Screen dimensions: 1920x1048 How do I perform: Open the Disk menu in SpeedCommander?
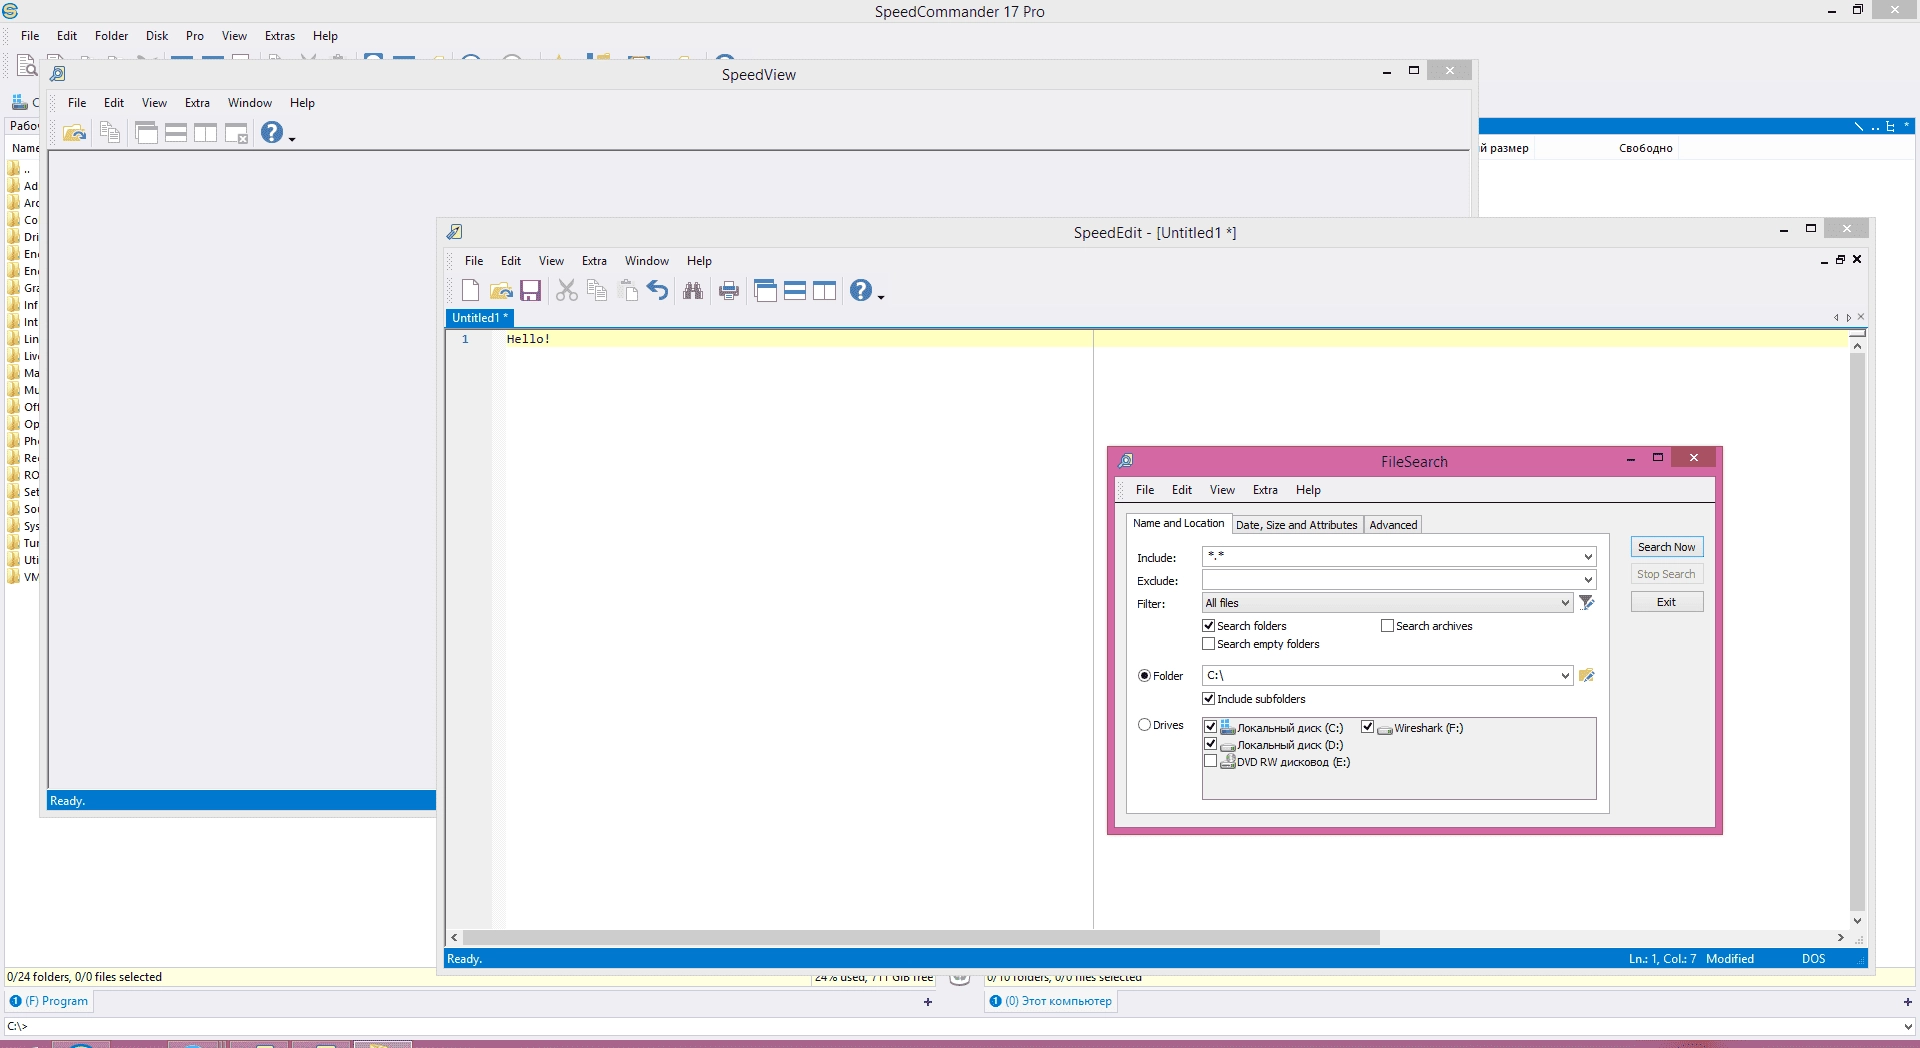pyautogui.click(x=157, y=36)
